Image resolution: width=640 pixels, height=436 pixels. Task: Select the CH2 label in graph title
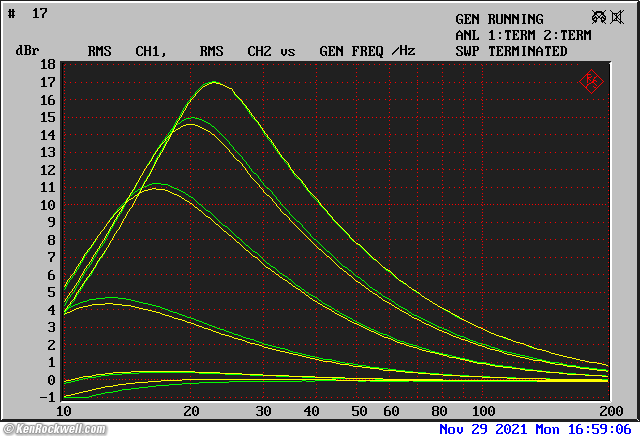point(259,51)
